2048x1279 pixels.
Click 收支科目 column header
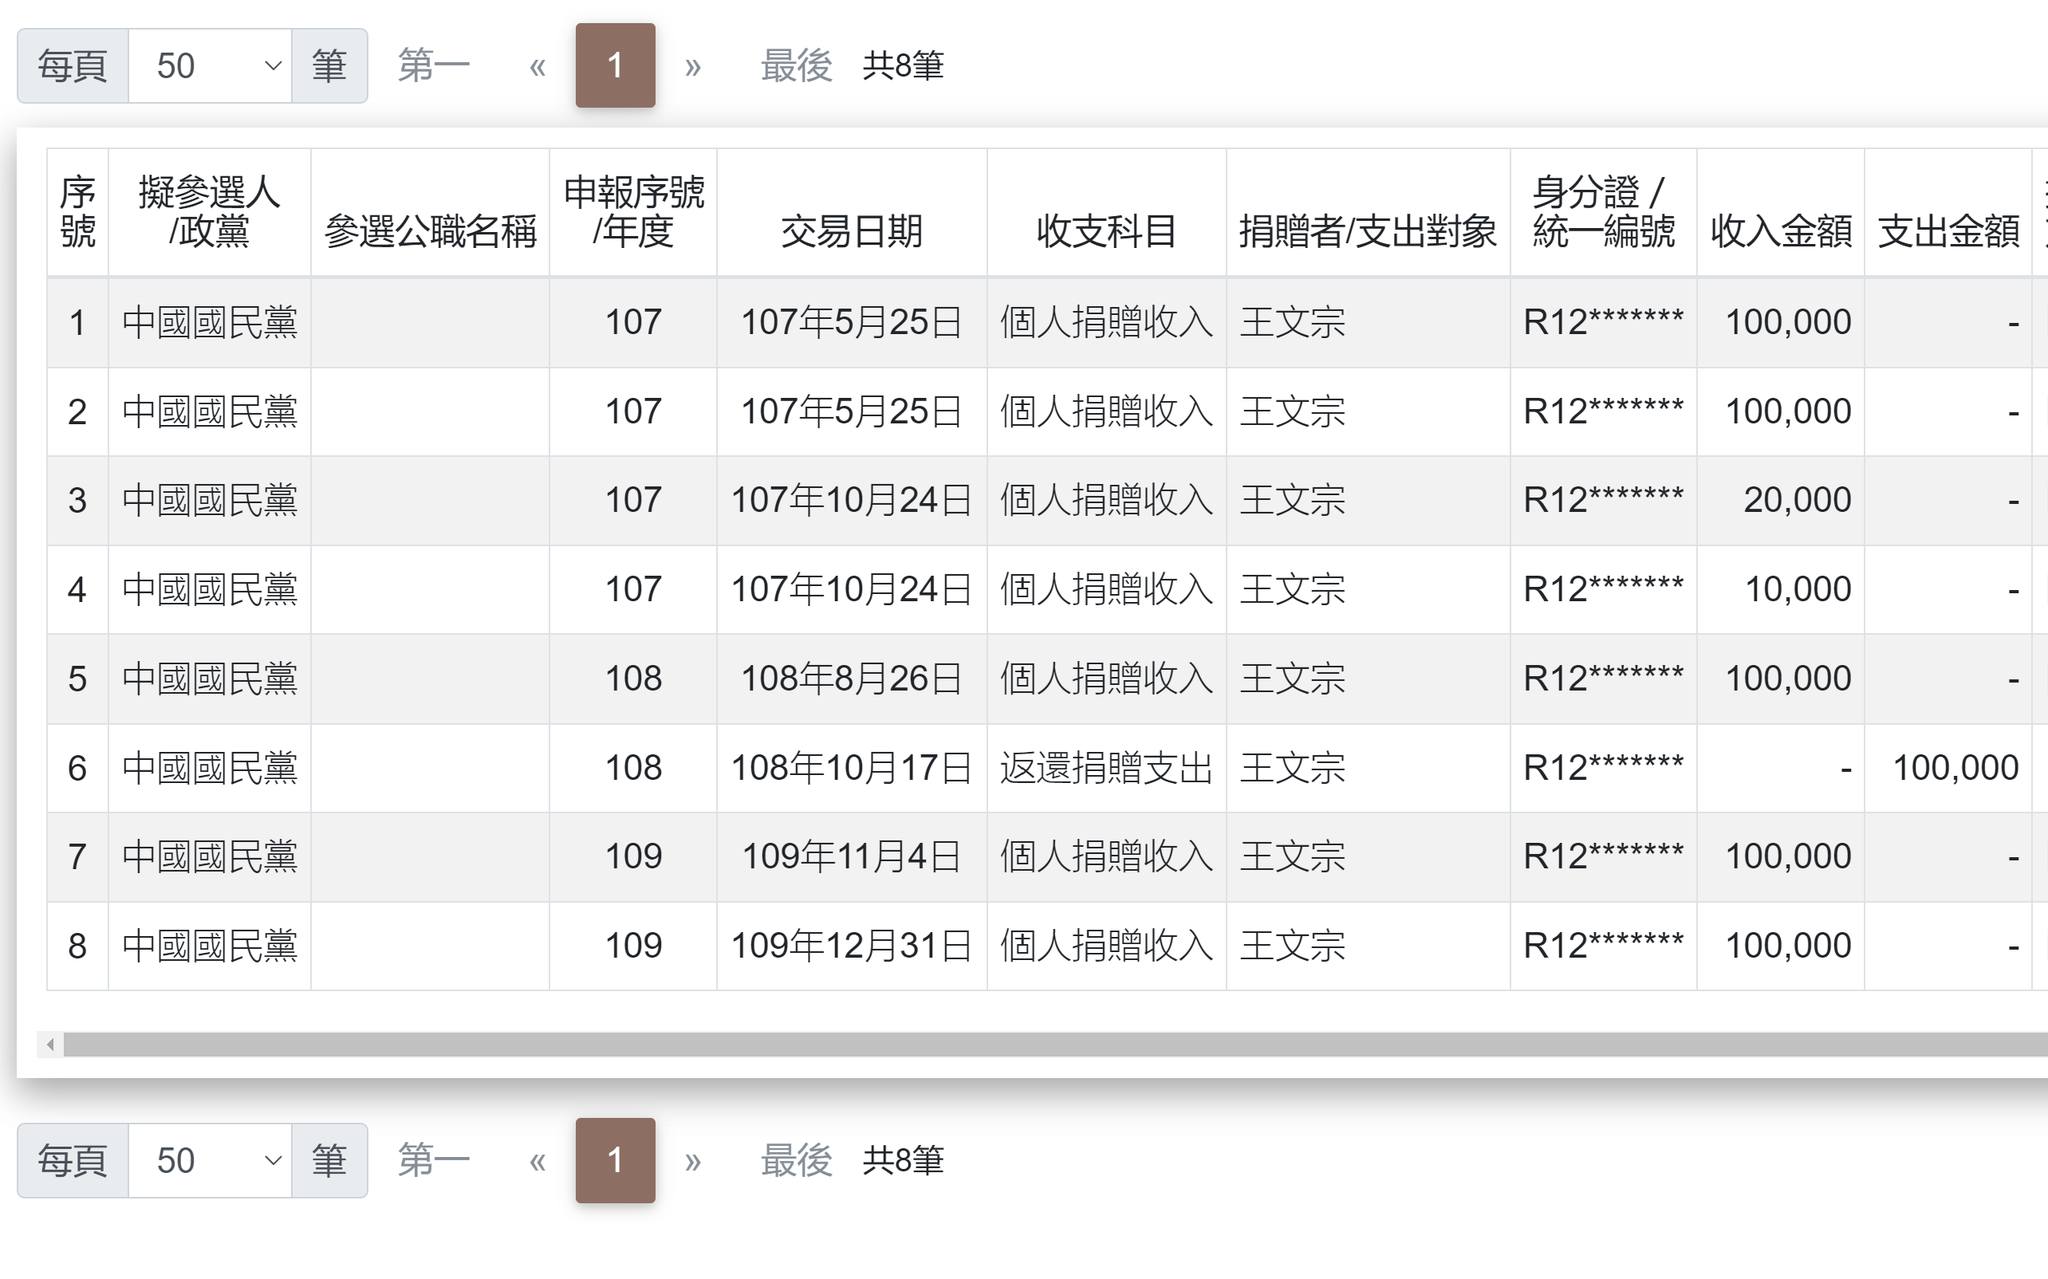pos(1106,212)
